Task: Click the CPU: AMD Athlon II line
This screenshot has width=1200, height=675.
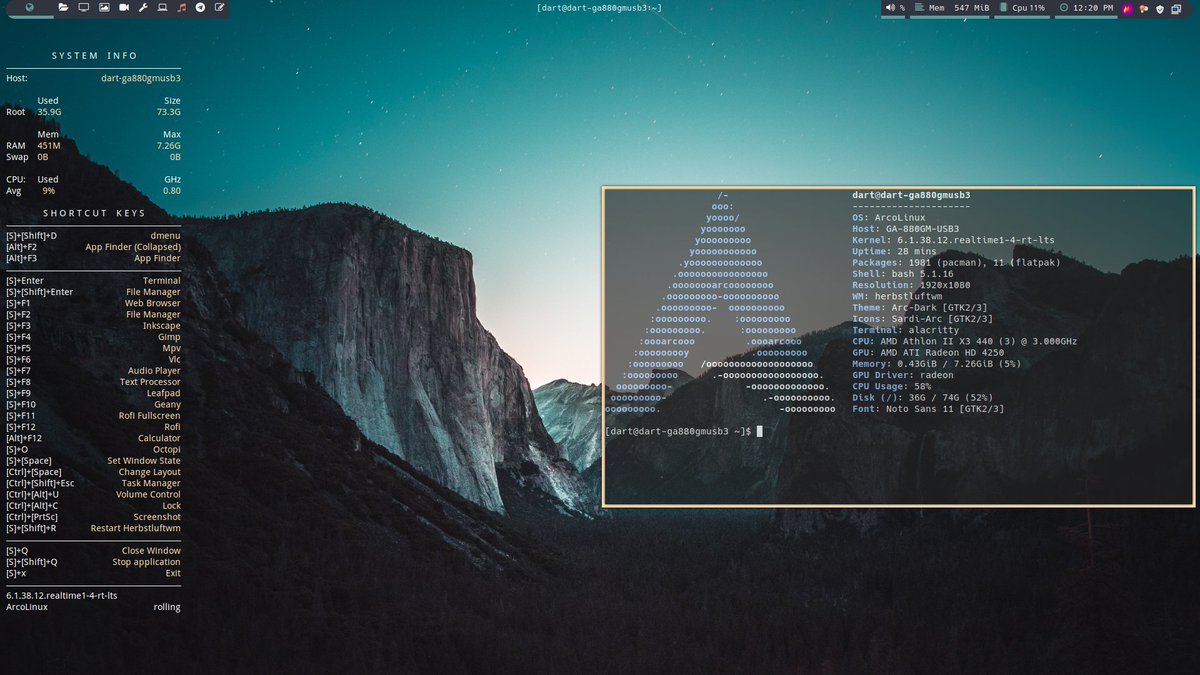Action: point(964,341)
